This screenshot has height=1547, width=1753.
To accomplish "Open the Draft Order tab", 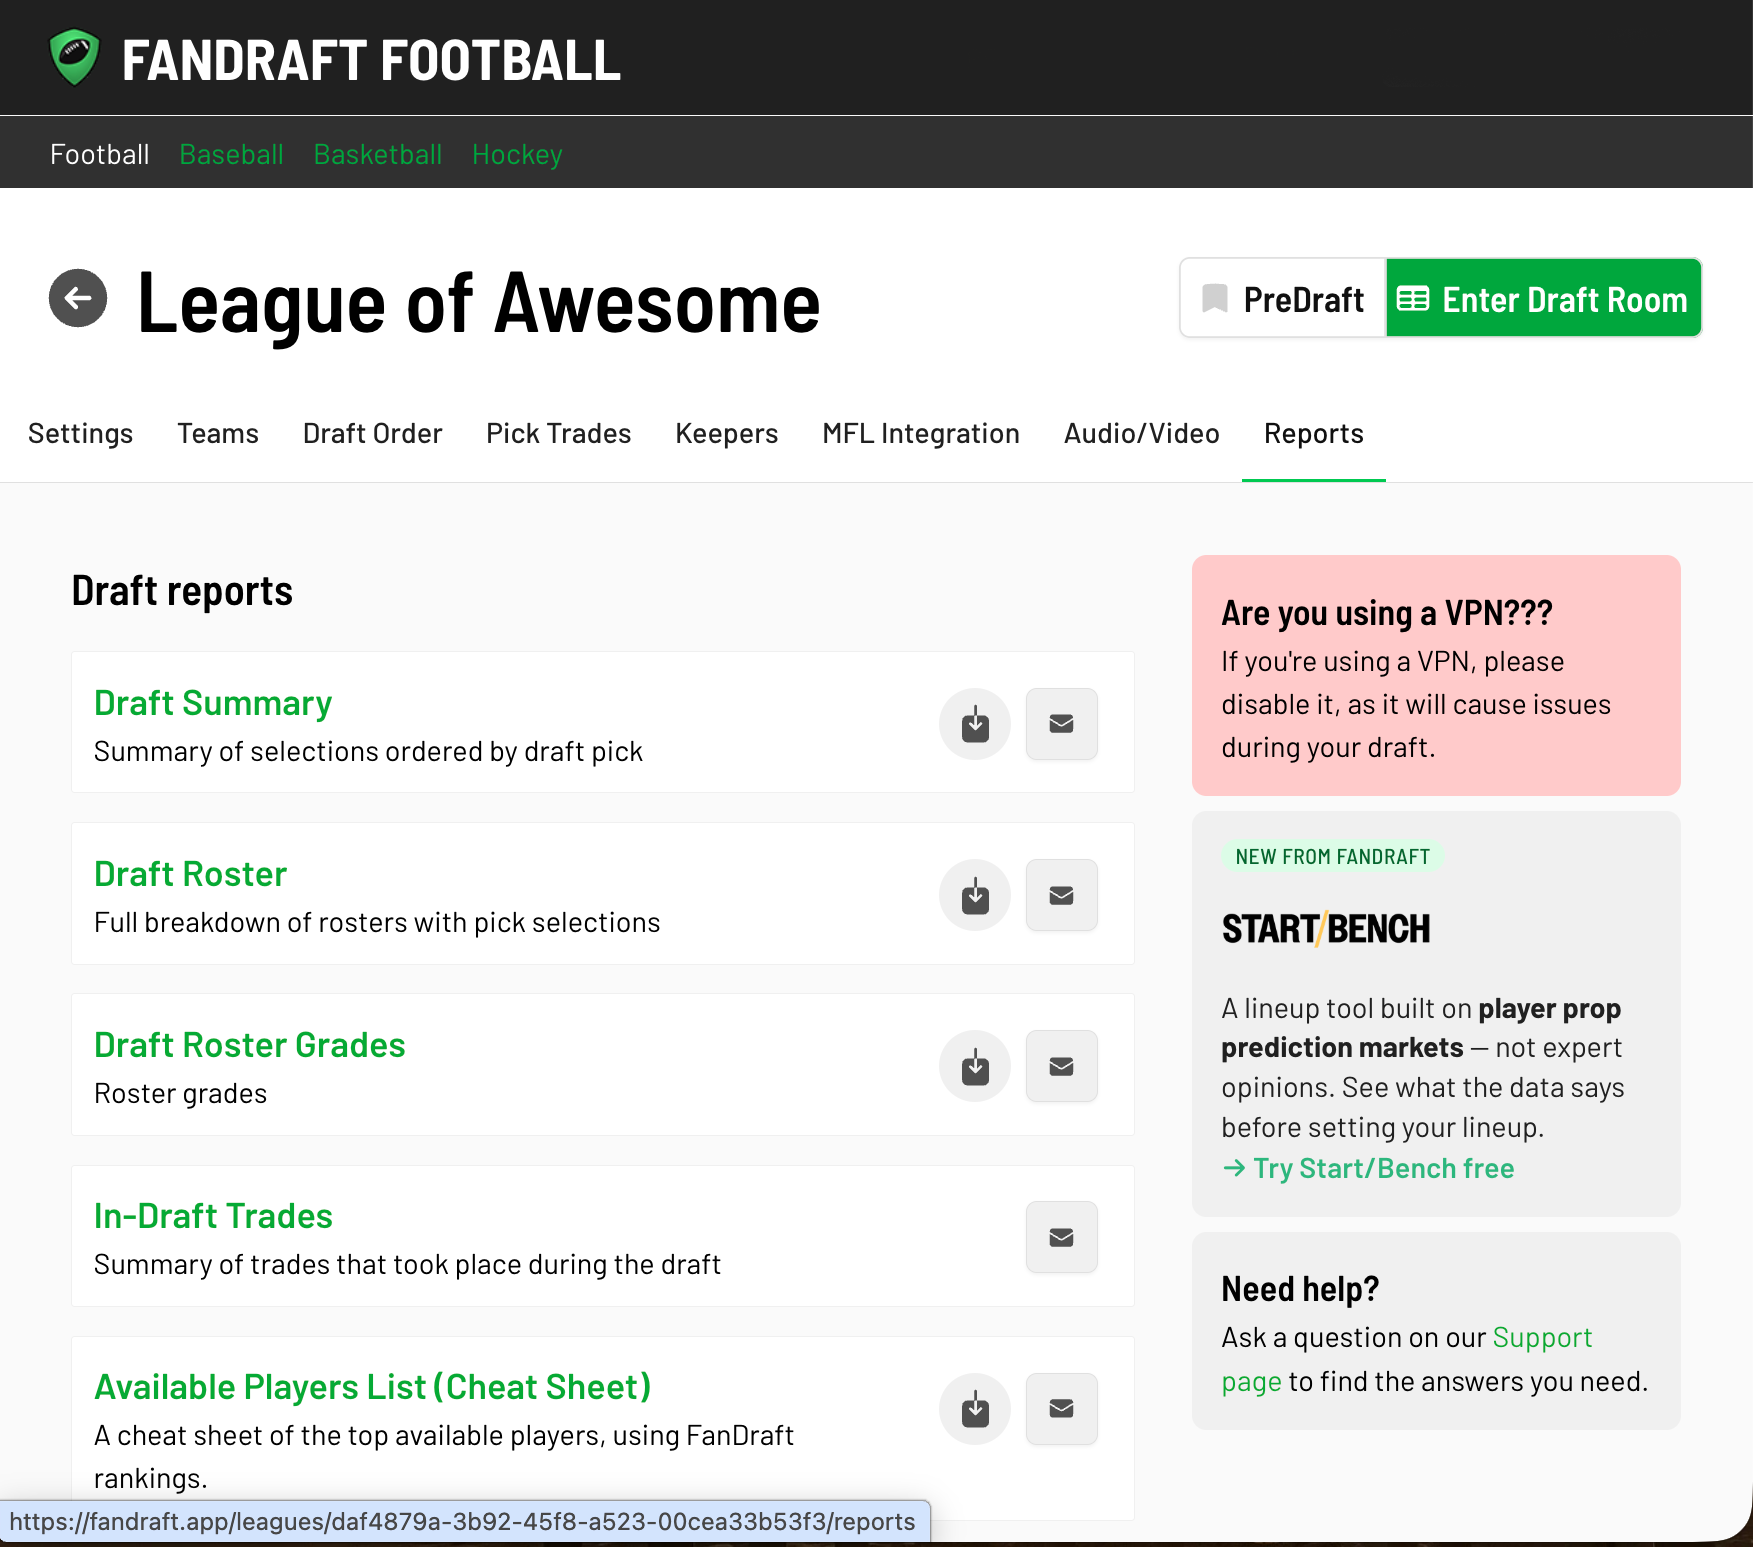I will [373, 434].
